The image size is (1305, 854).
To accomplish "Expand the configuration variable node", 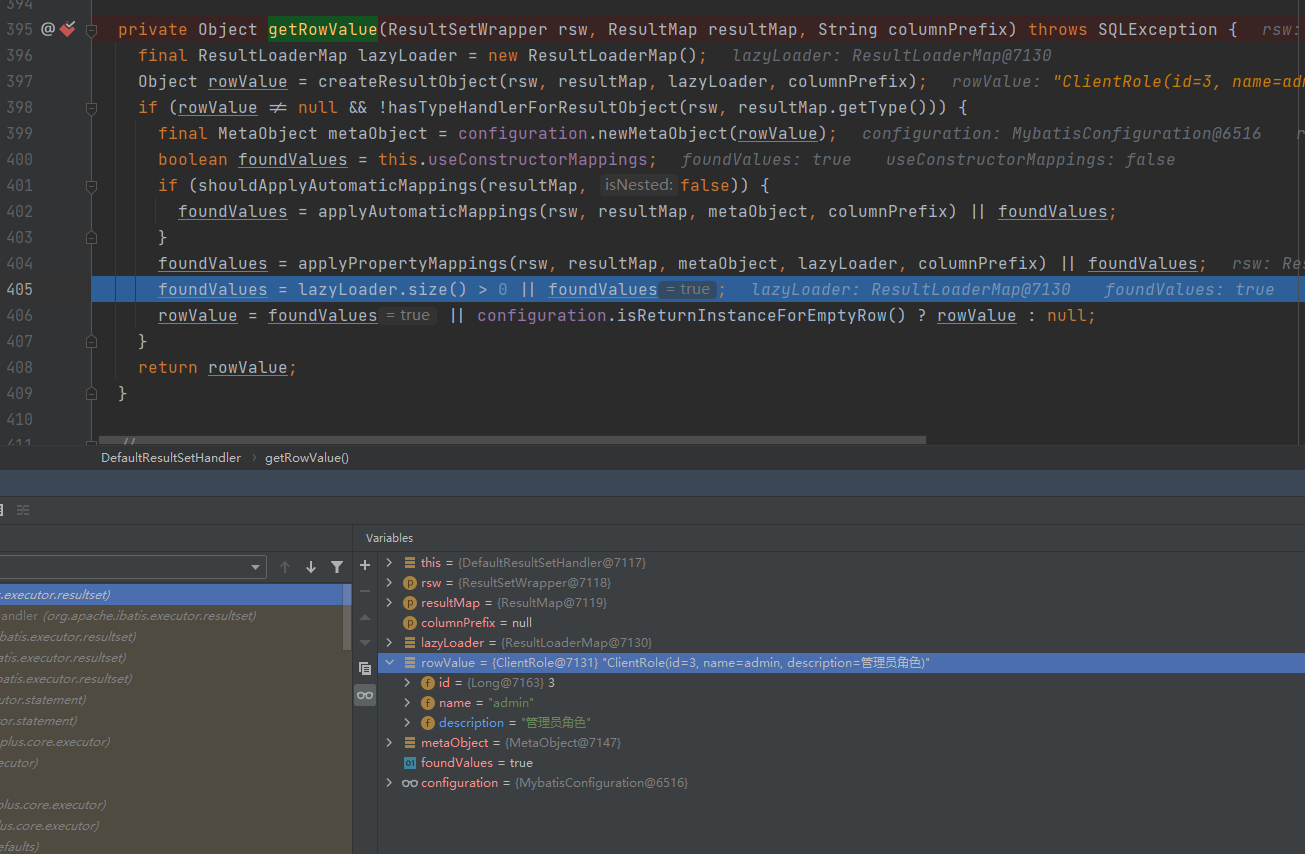I will (x=389, y=783).
